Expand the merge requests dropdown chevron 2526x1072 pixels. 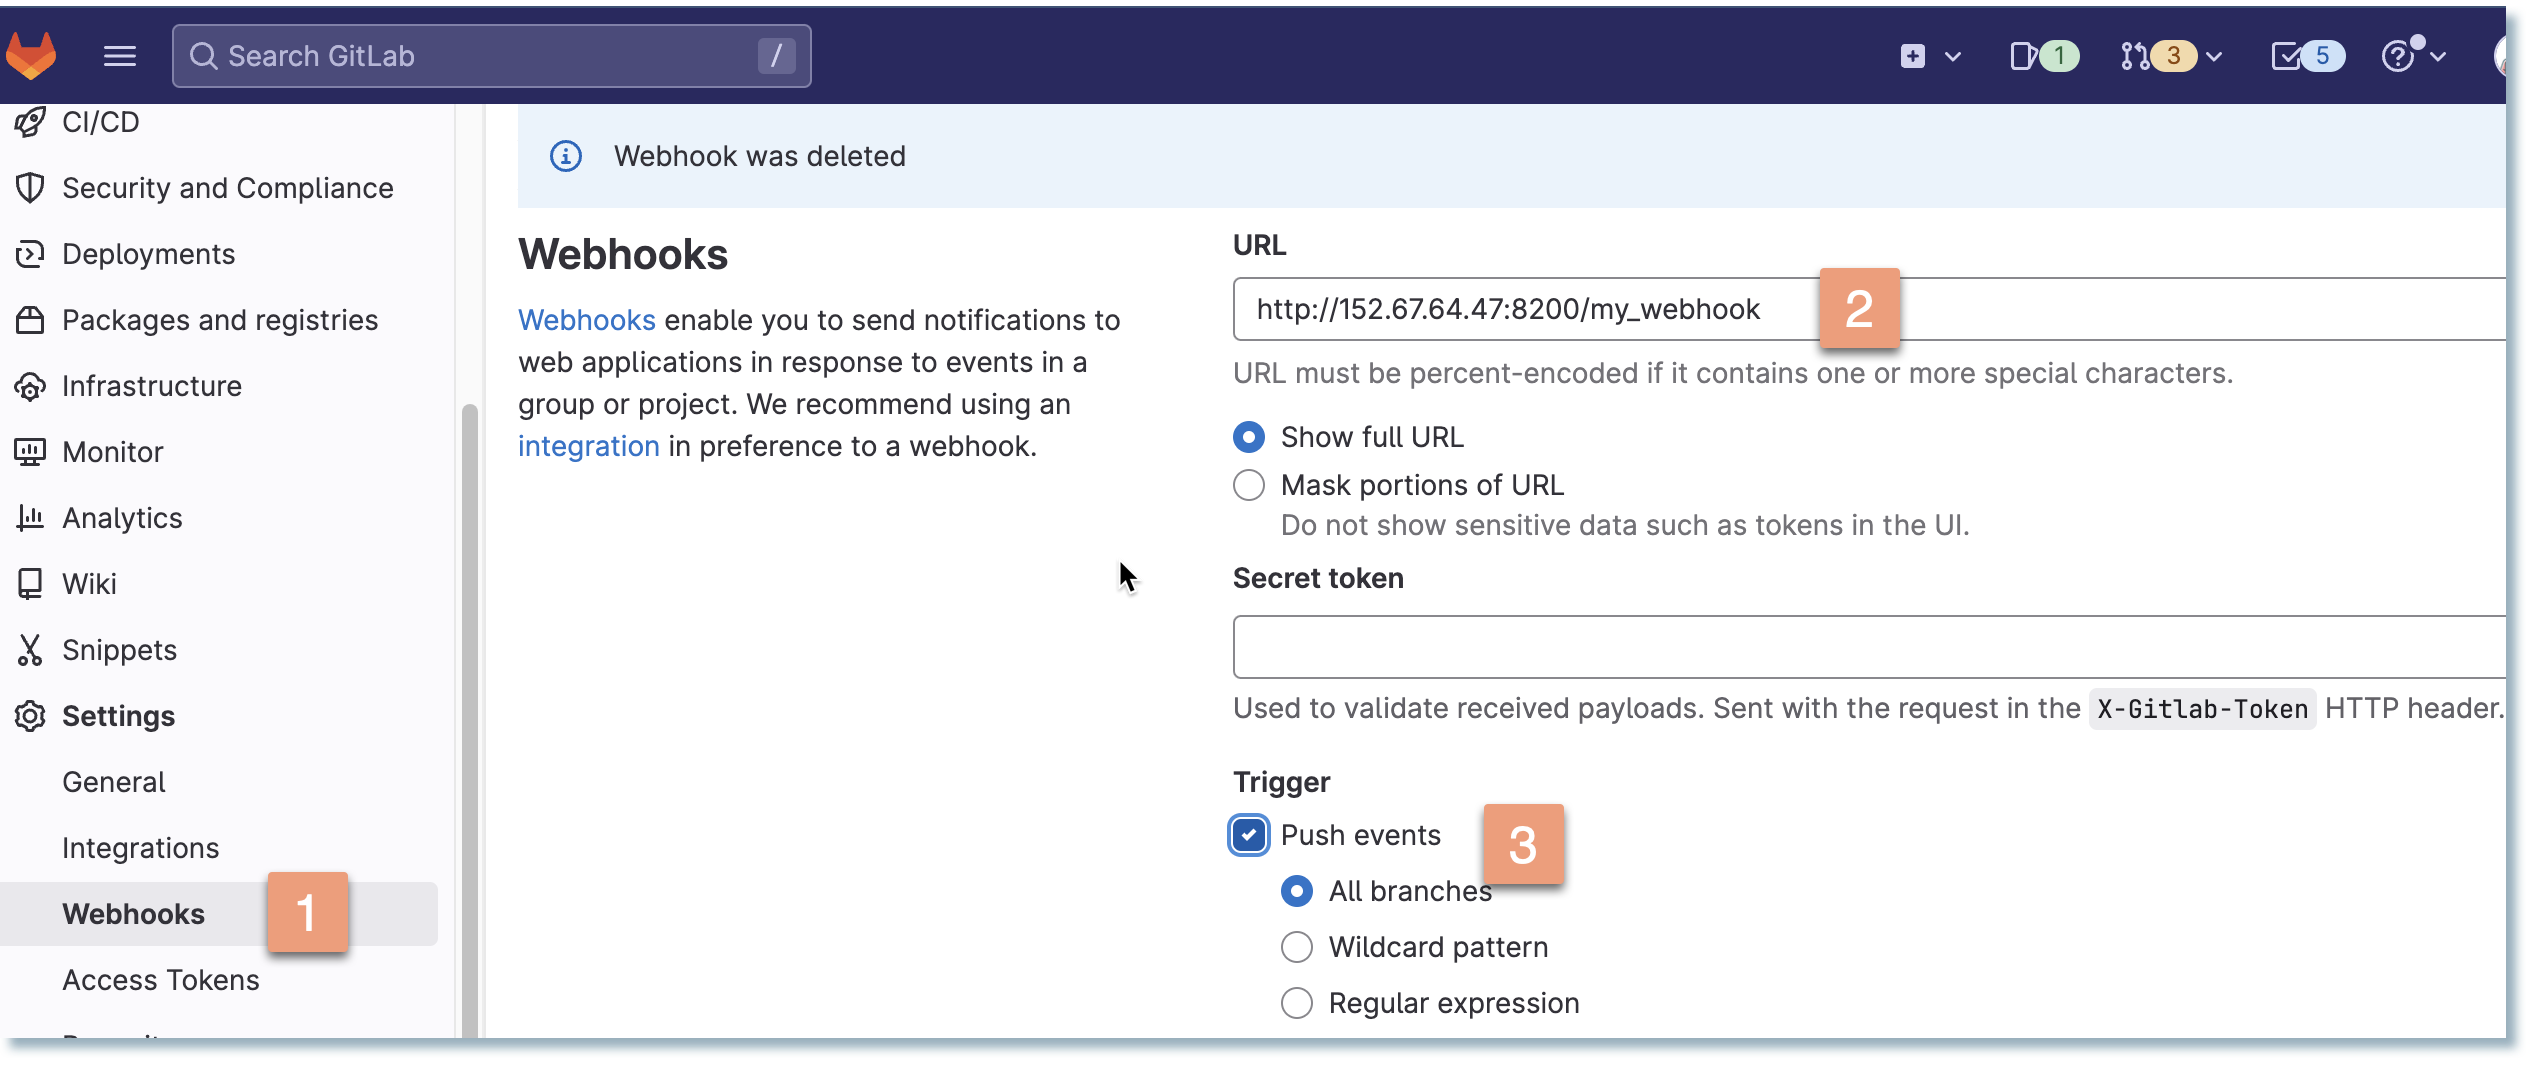tap(2214, 57)
